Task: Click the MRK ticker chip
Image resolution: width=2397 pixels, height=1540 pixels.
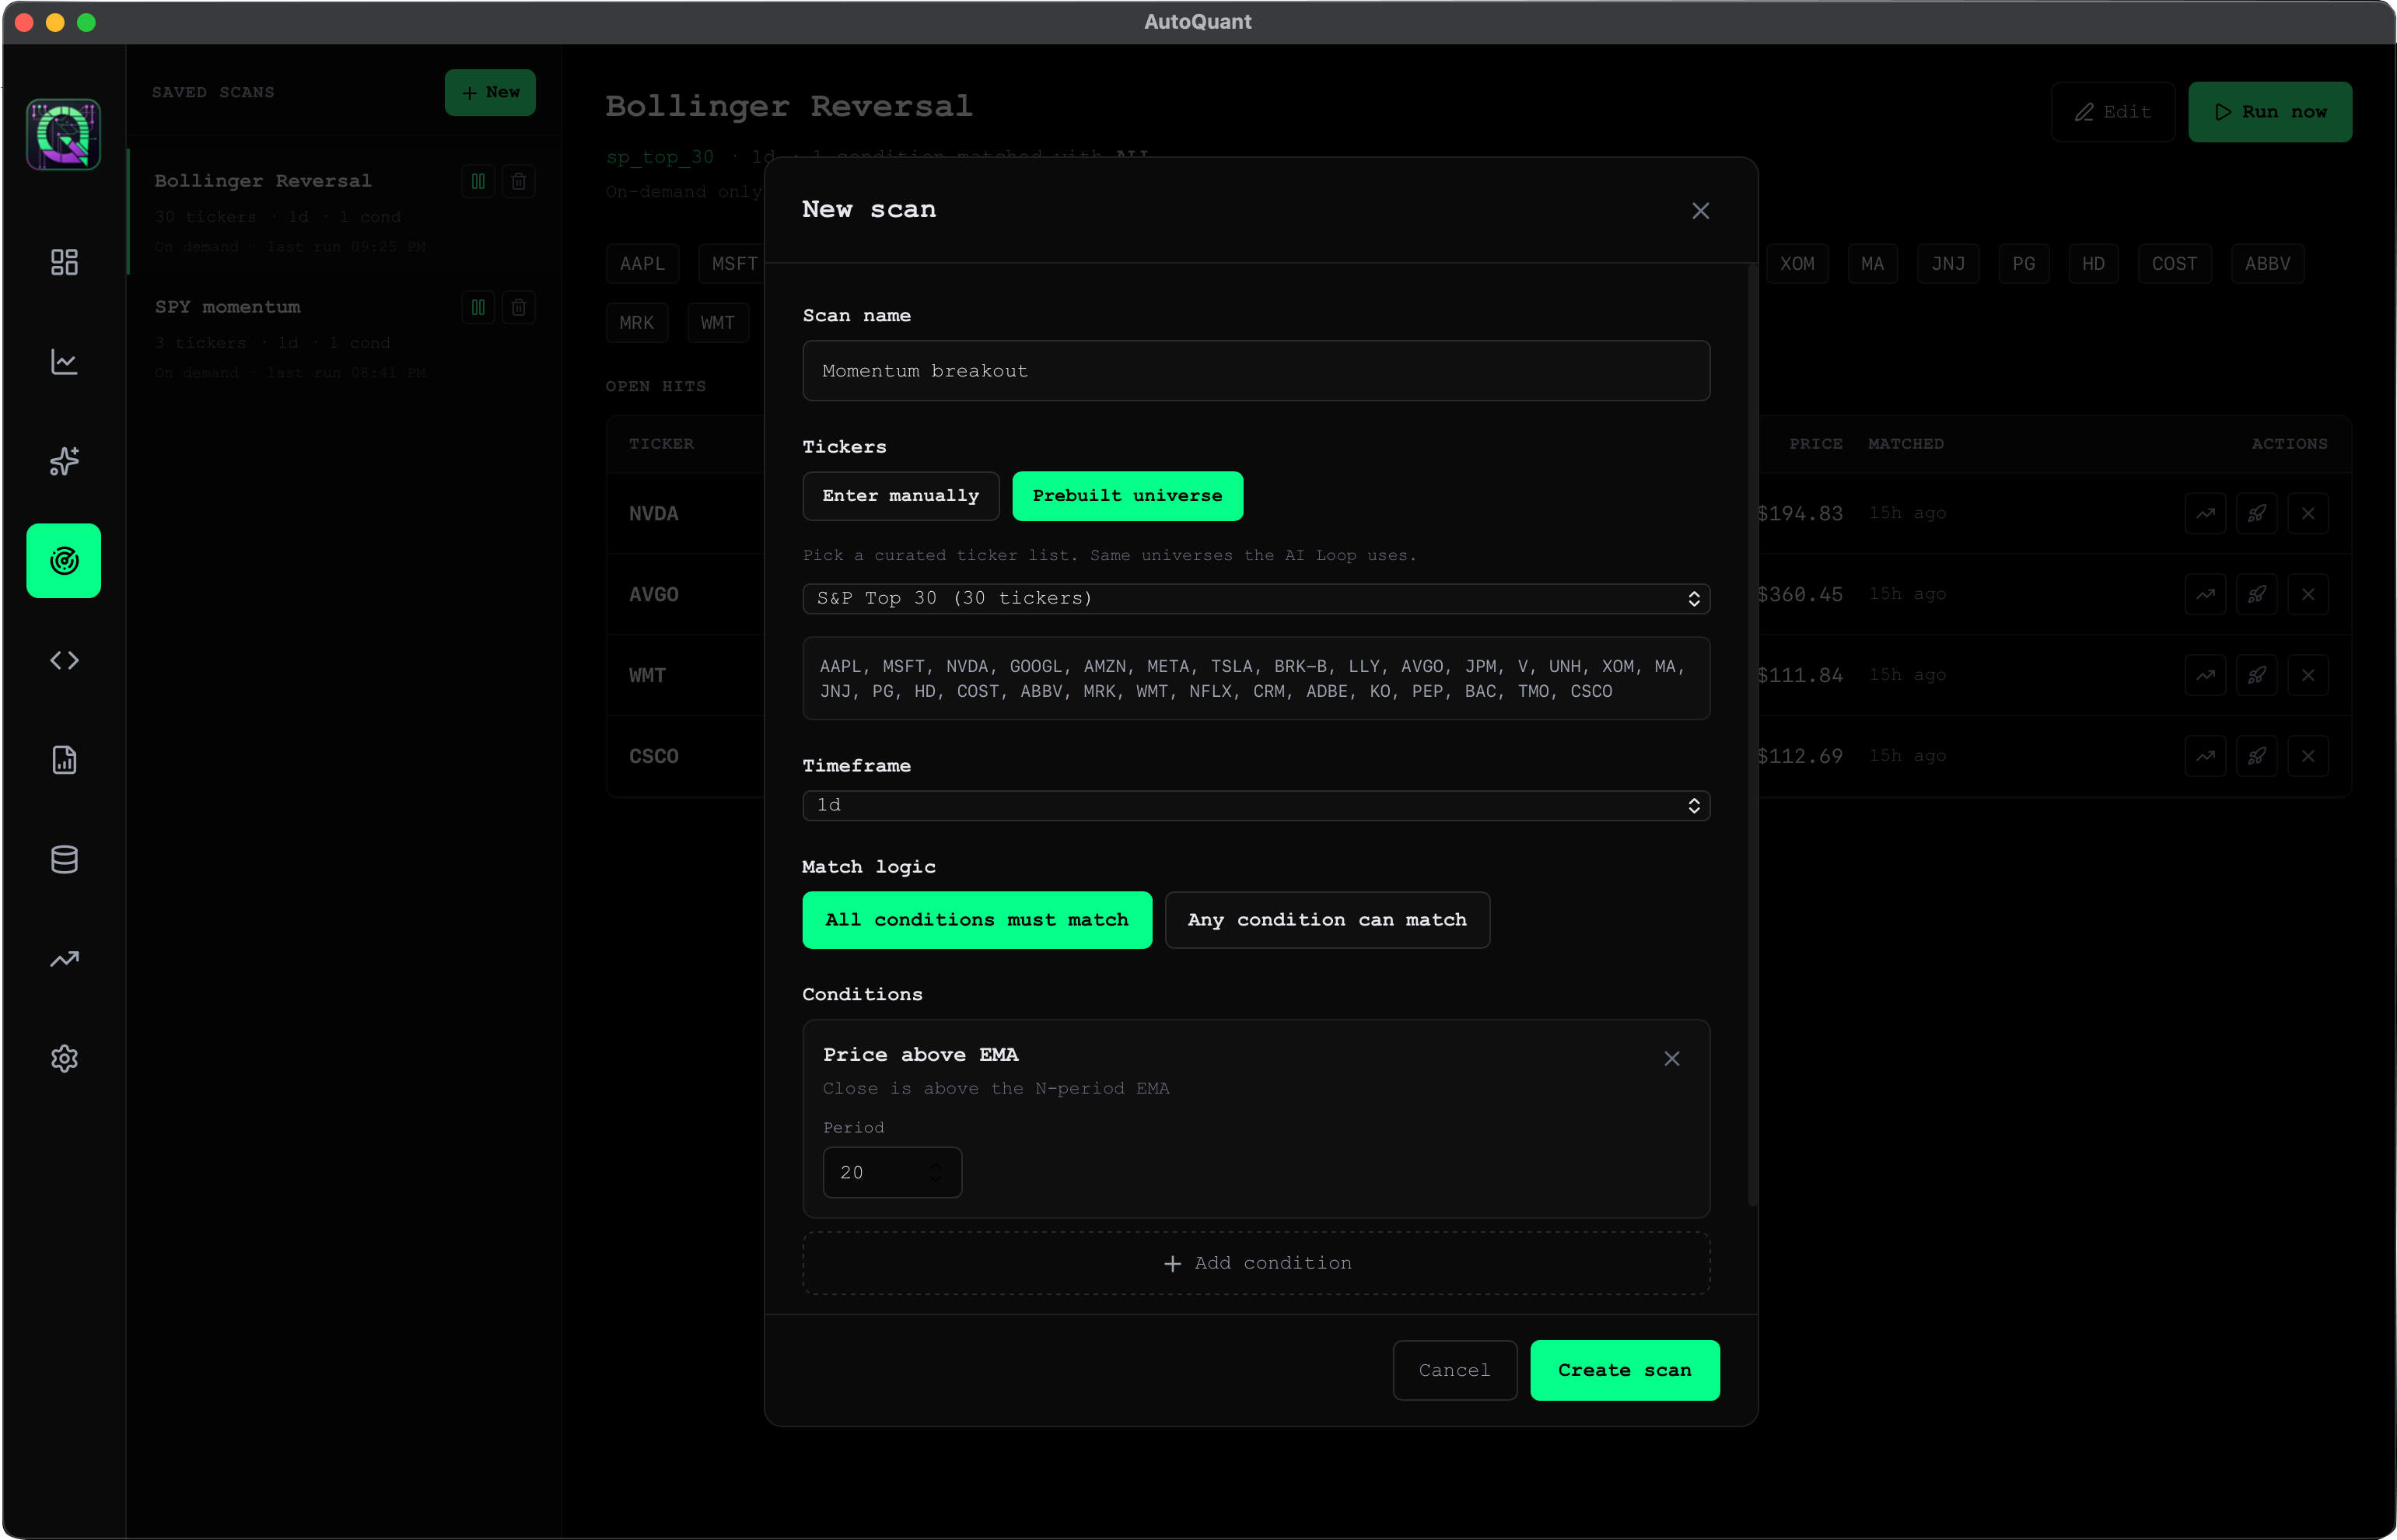Action: click(636, 323)
